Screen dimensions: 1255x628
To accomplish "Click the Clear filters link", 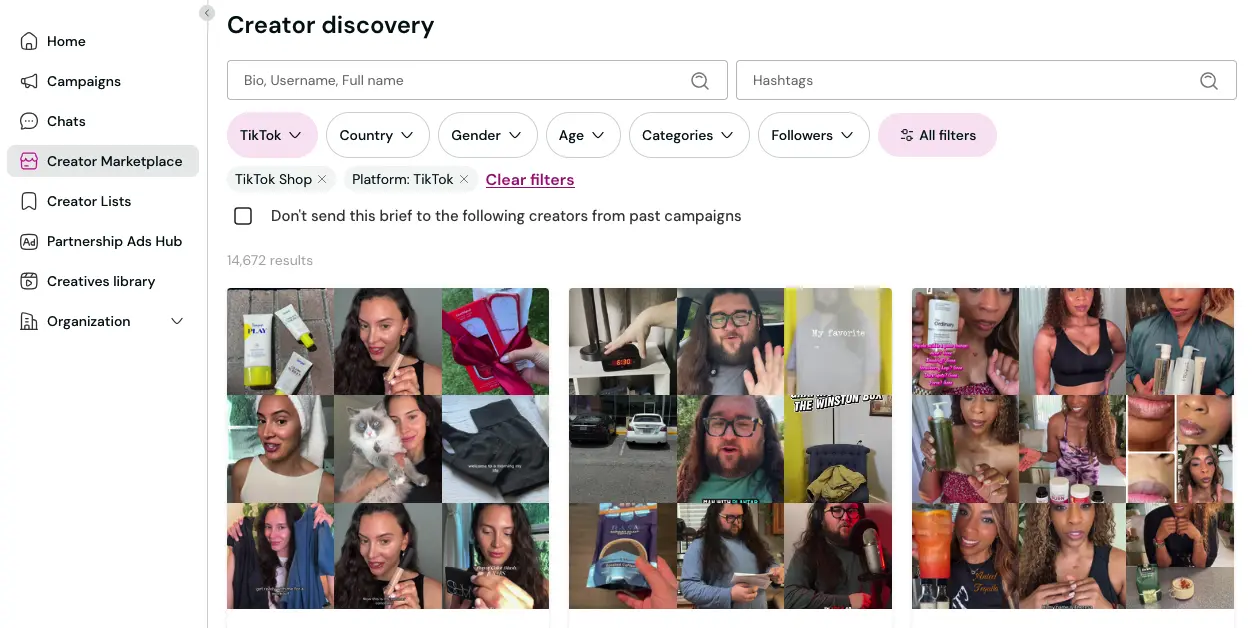I will tap(530, 179).
